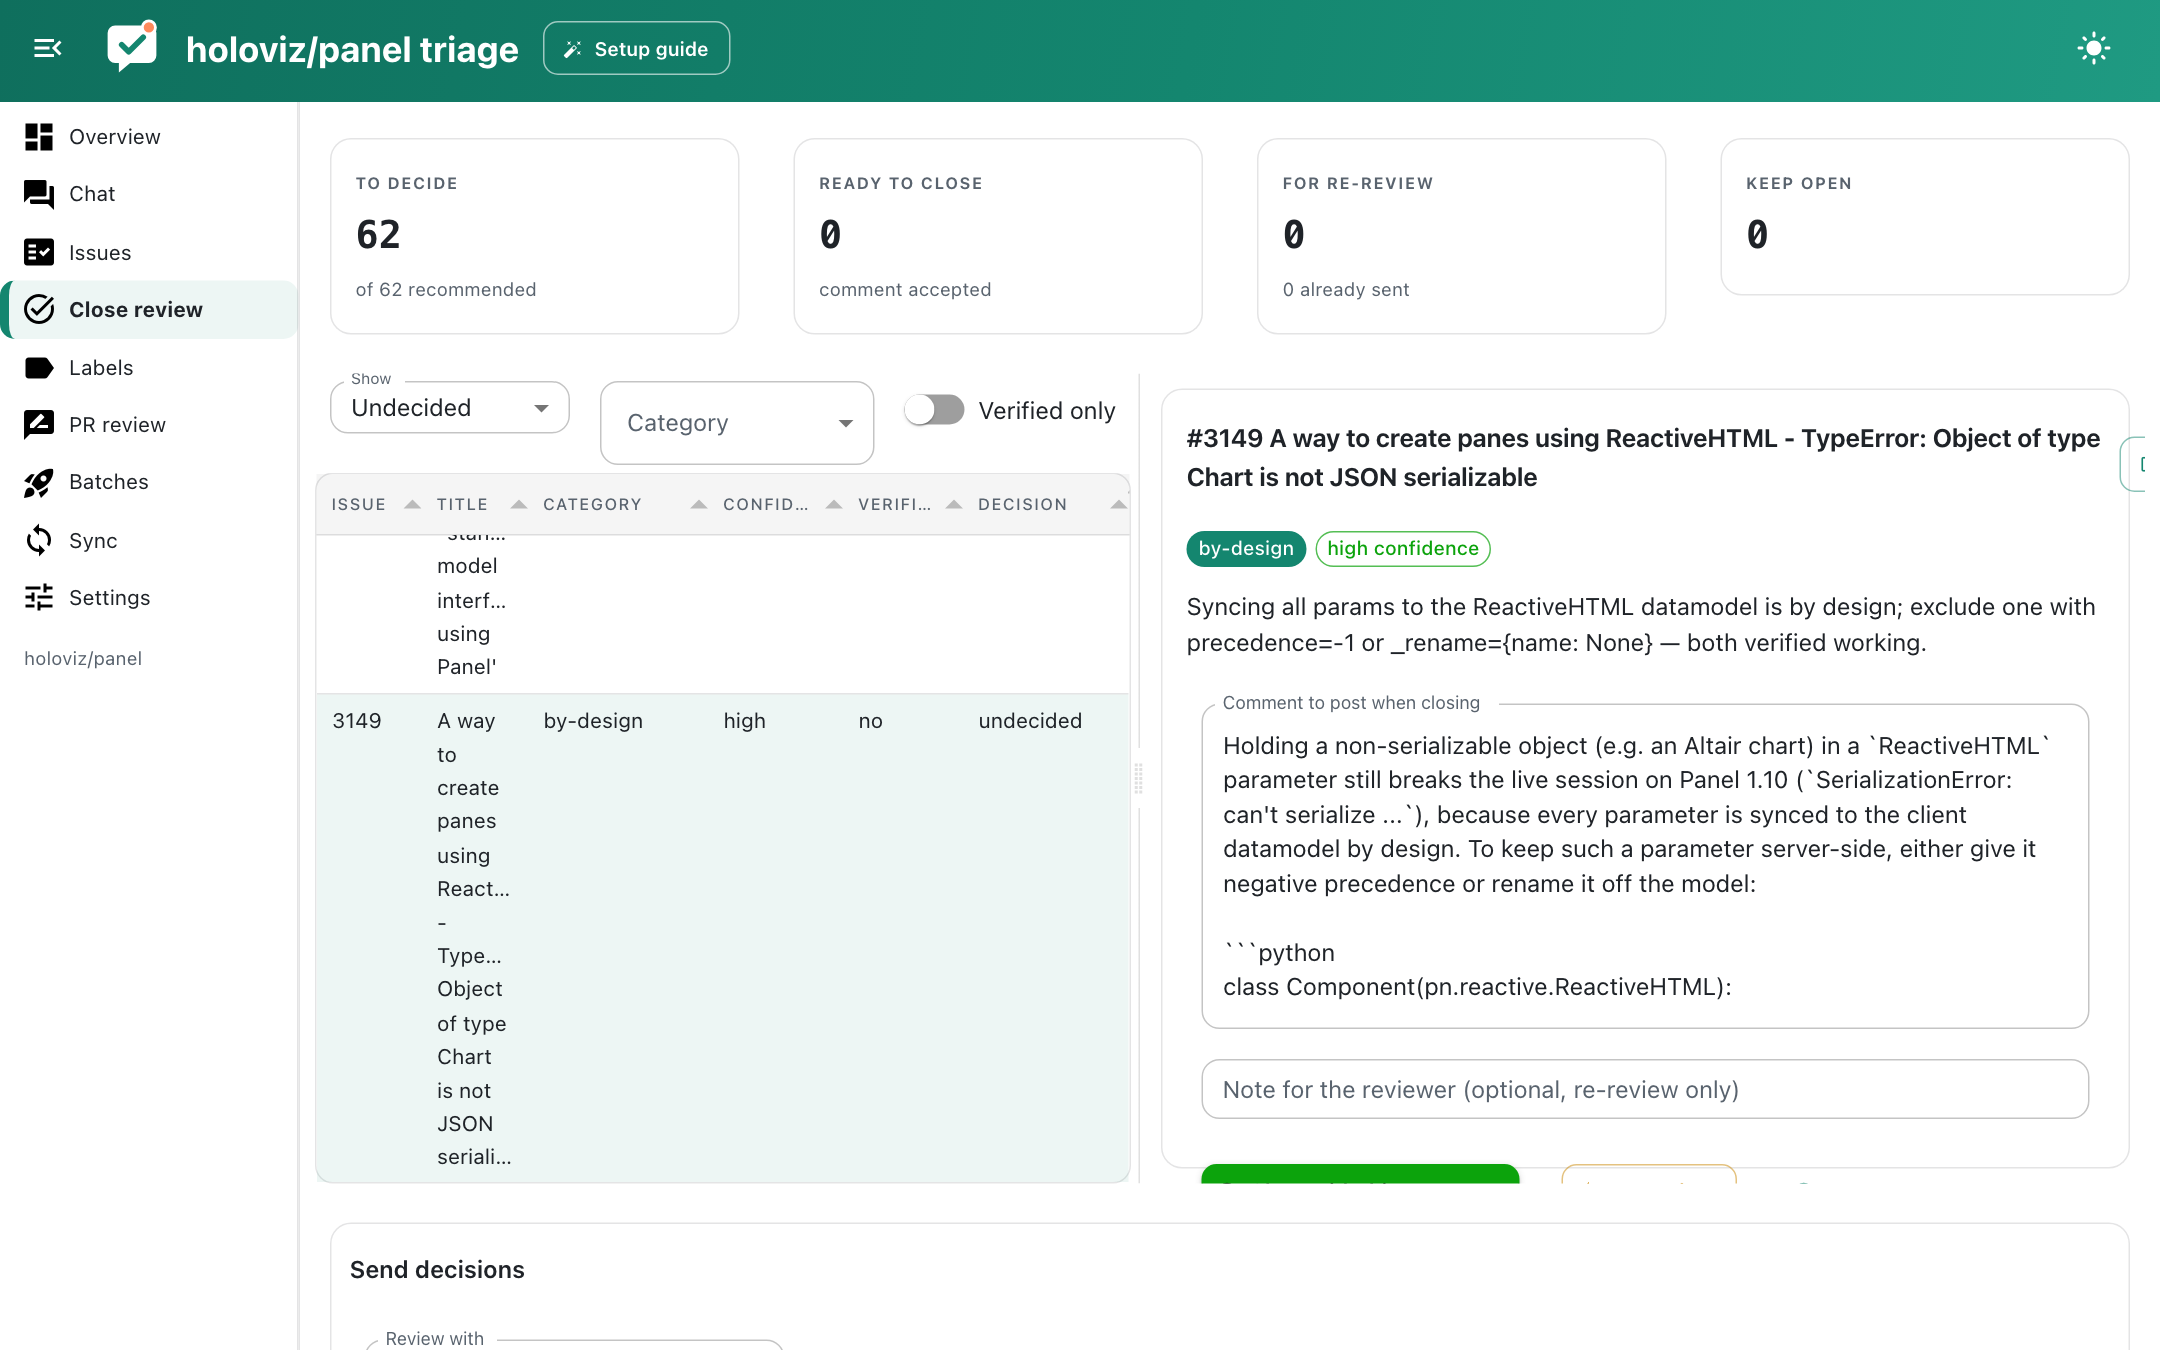Screen dimensions: 2160x1350
Task: Edit the comment to post when closing
Action: pyautogui.click(x=1645, y=866)
